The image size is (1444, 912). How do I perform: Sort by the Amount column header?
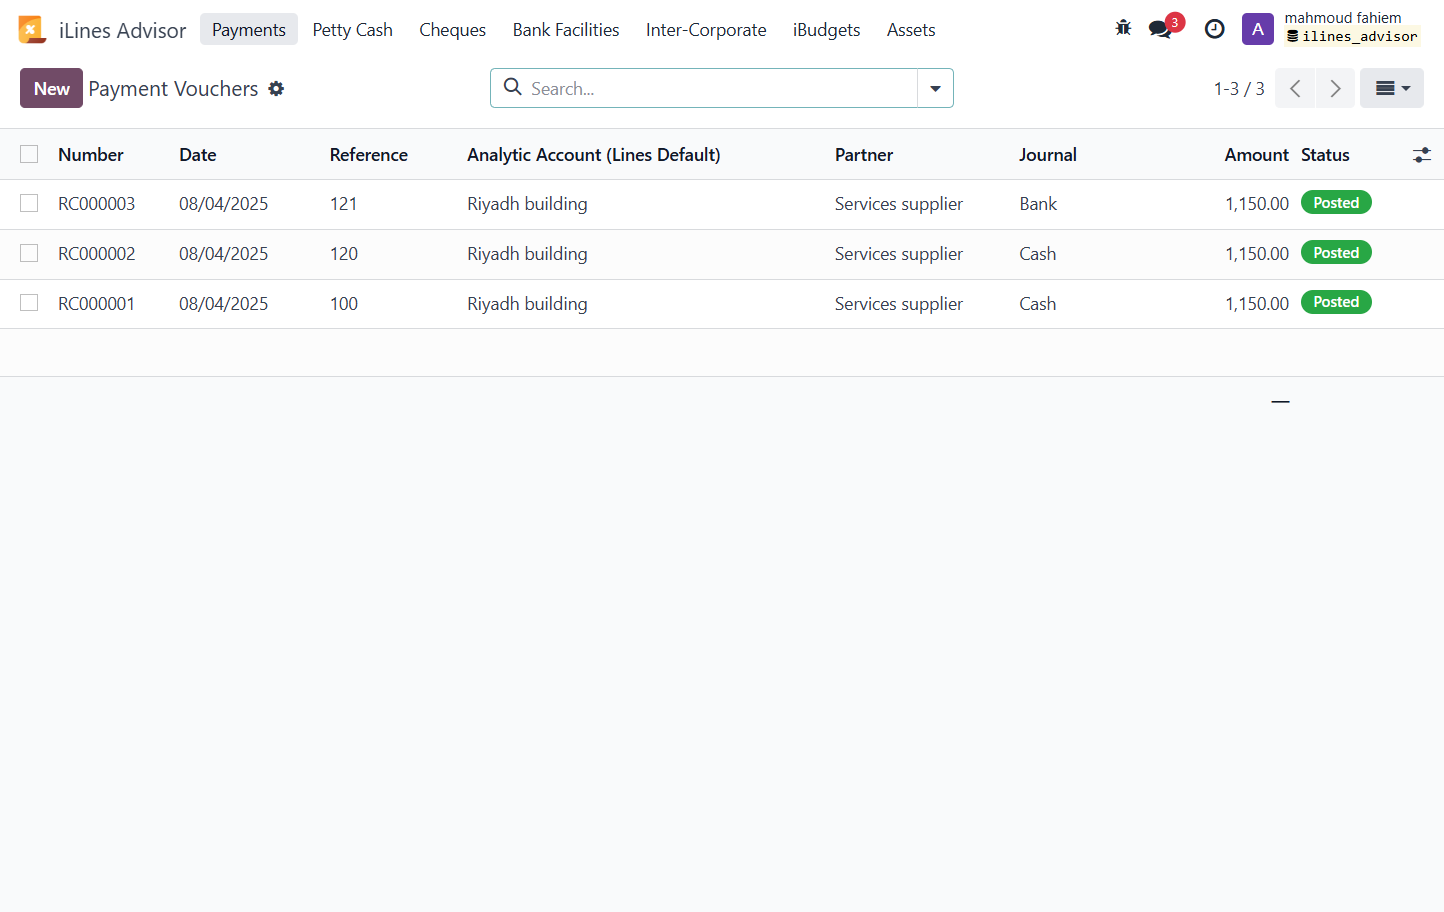1257,155
